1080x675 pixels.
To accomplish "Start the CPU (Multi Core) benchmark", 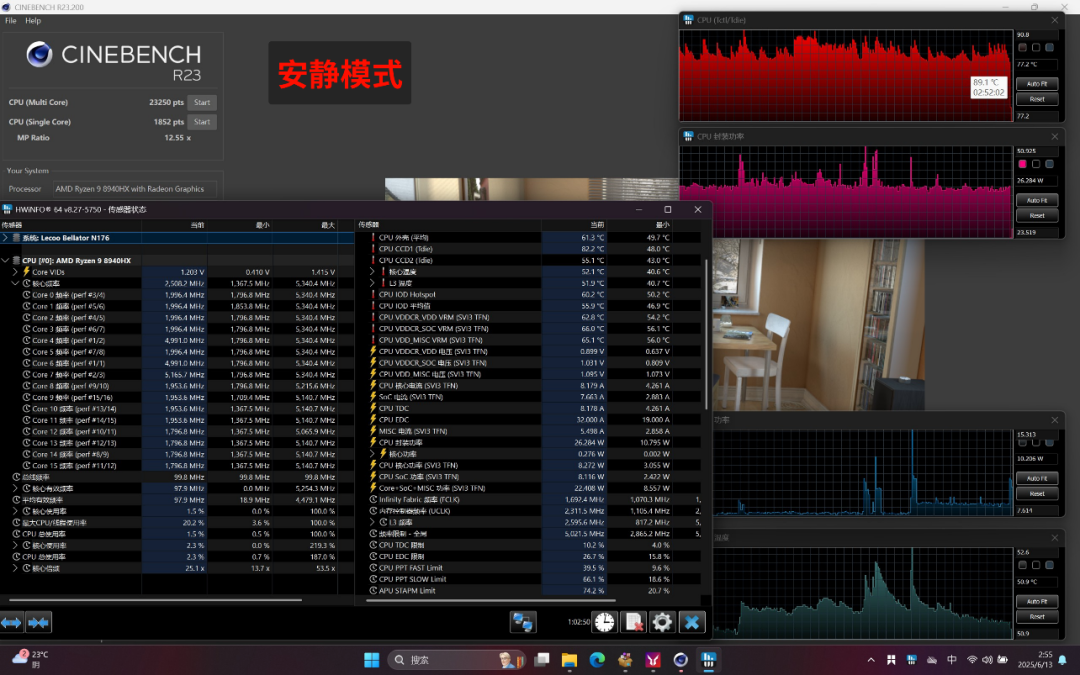I will coord(202,103).
